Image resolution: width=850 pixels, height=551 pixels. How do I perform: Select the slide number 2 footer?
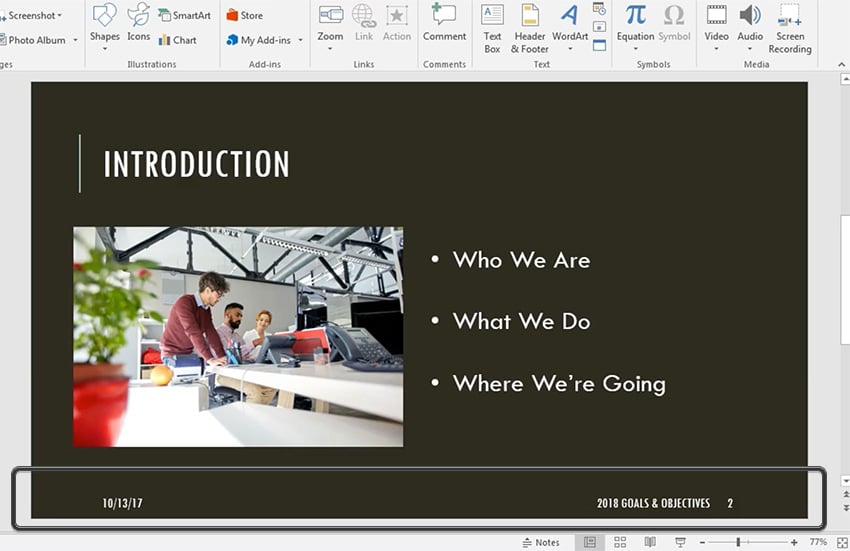pyautogui.click(x=730, y=503)
